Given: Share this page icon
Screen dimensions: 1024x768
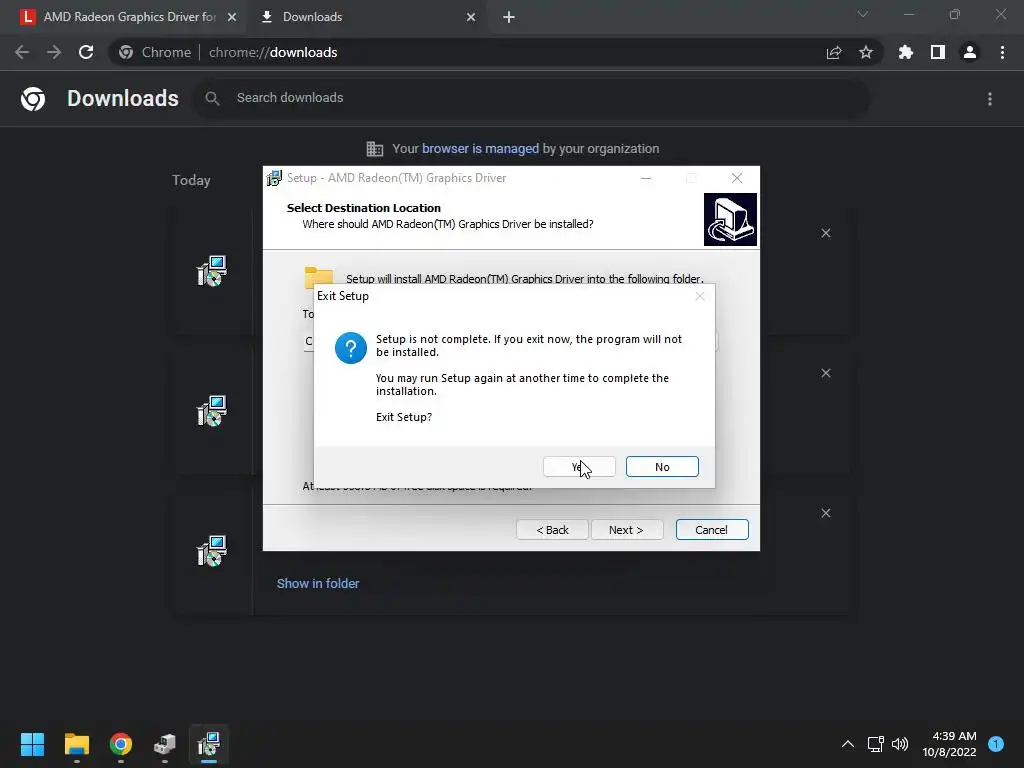Looking at the screenshot, I should point(834,52).
